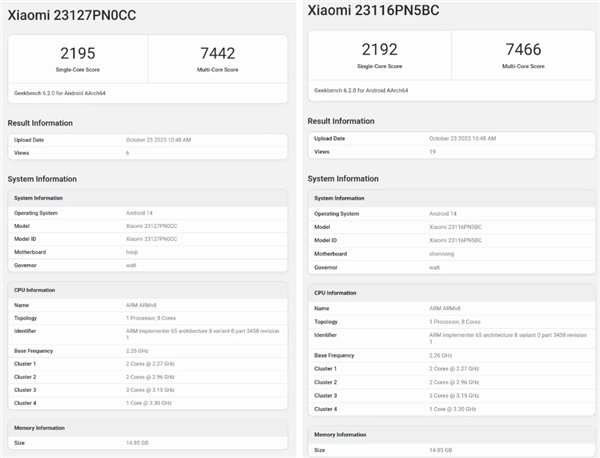Click Cluster 4 row in the 23127PN0CC panel
This screenshot has width=600, height=458.
click(147, 402)
